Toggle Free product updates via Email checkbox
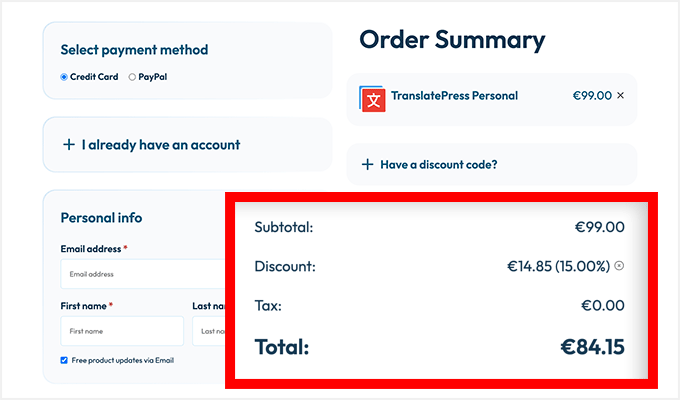Viewport: 680px width, 400px height. pyautogui.click(x=64, y=360)
